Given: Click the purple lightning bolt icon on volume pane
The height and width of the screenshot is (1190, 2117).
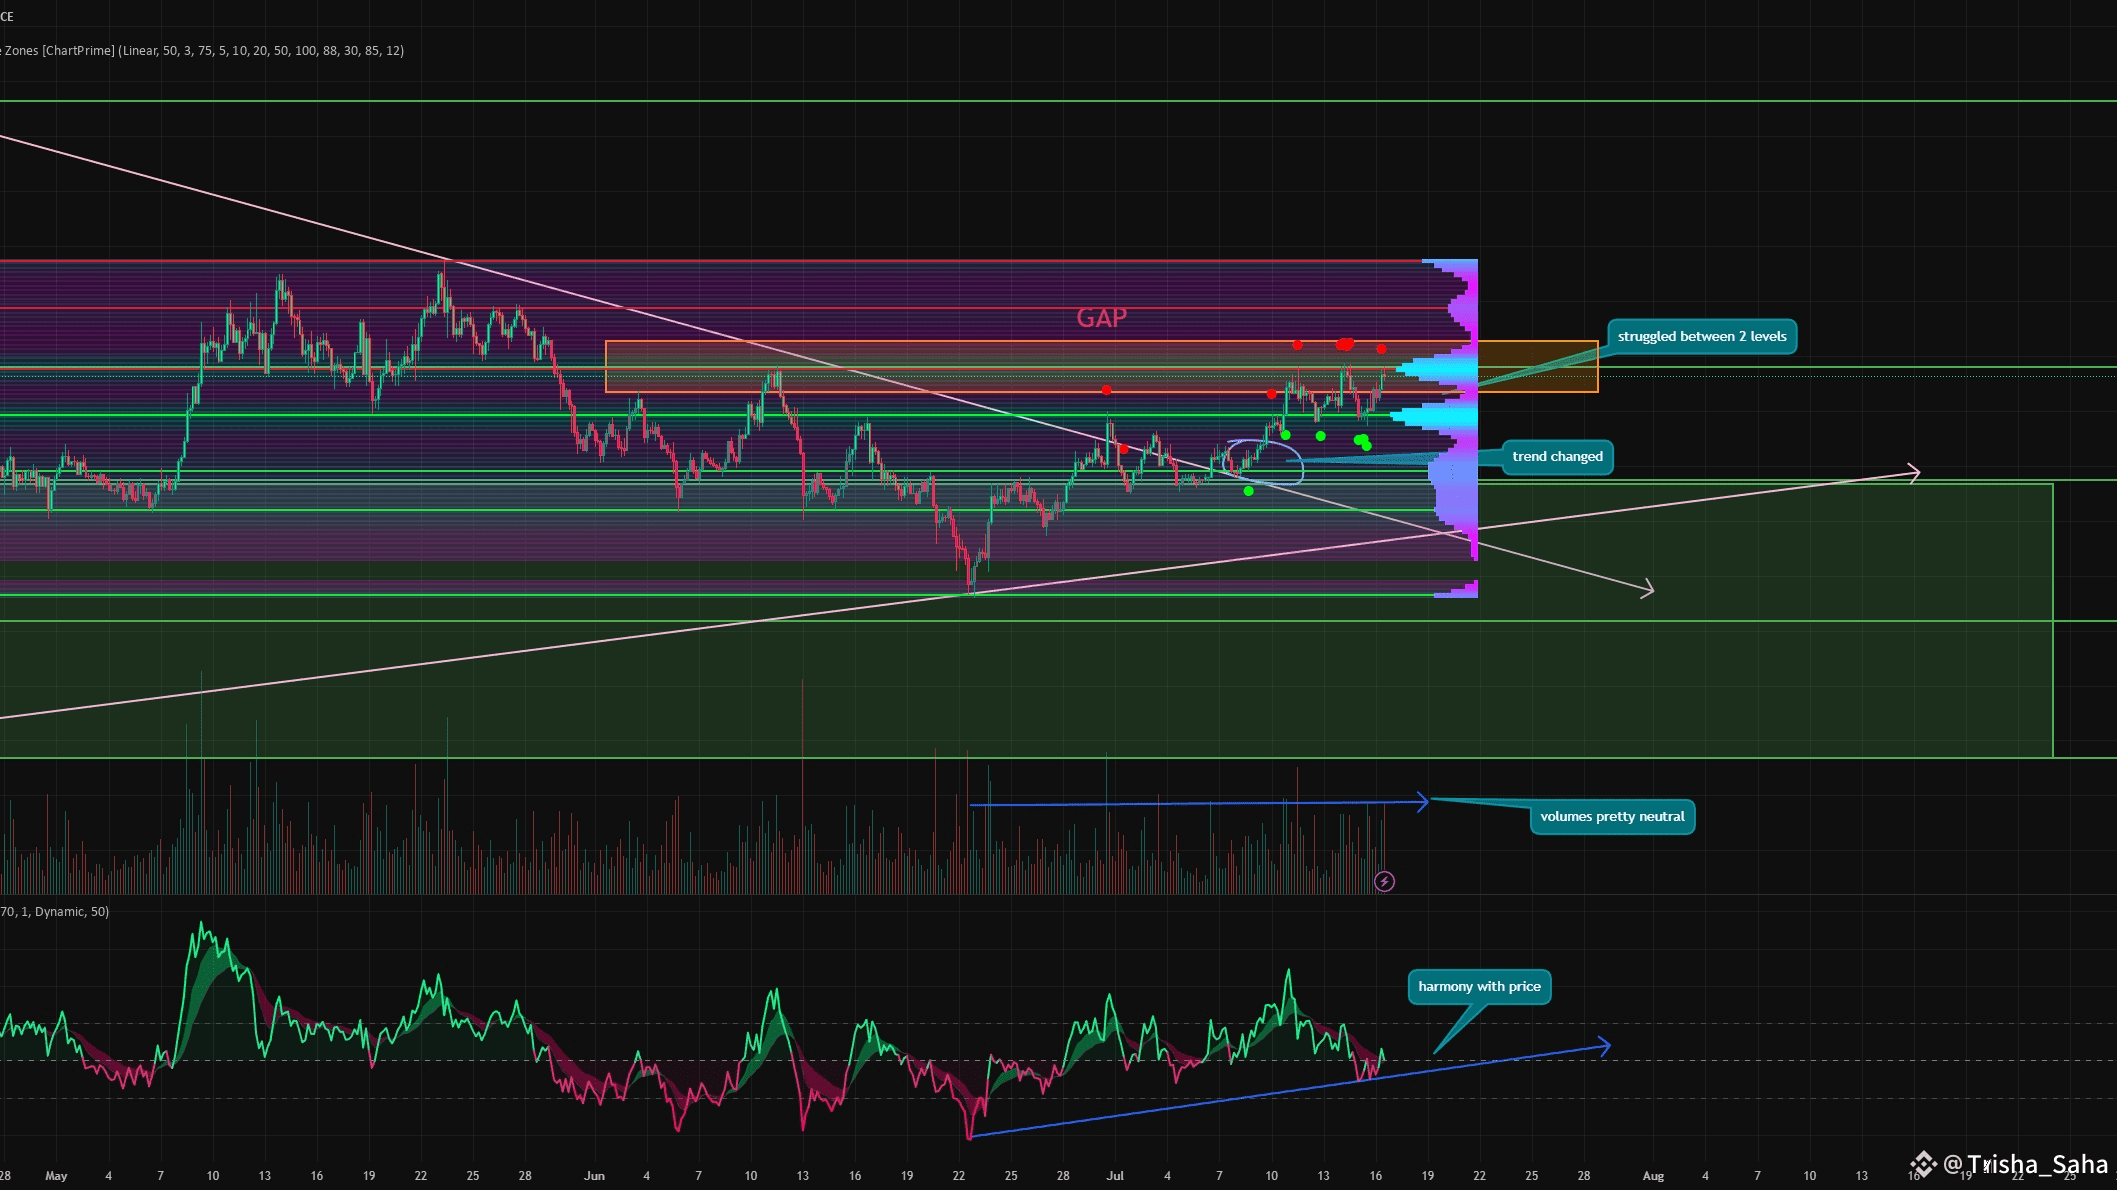Looking at the screenshot, I should [1384, 881].
